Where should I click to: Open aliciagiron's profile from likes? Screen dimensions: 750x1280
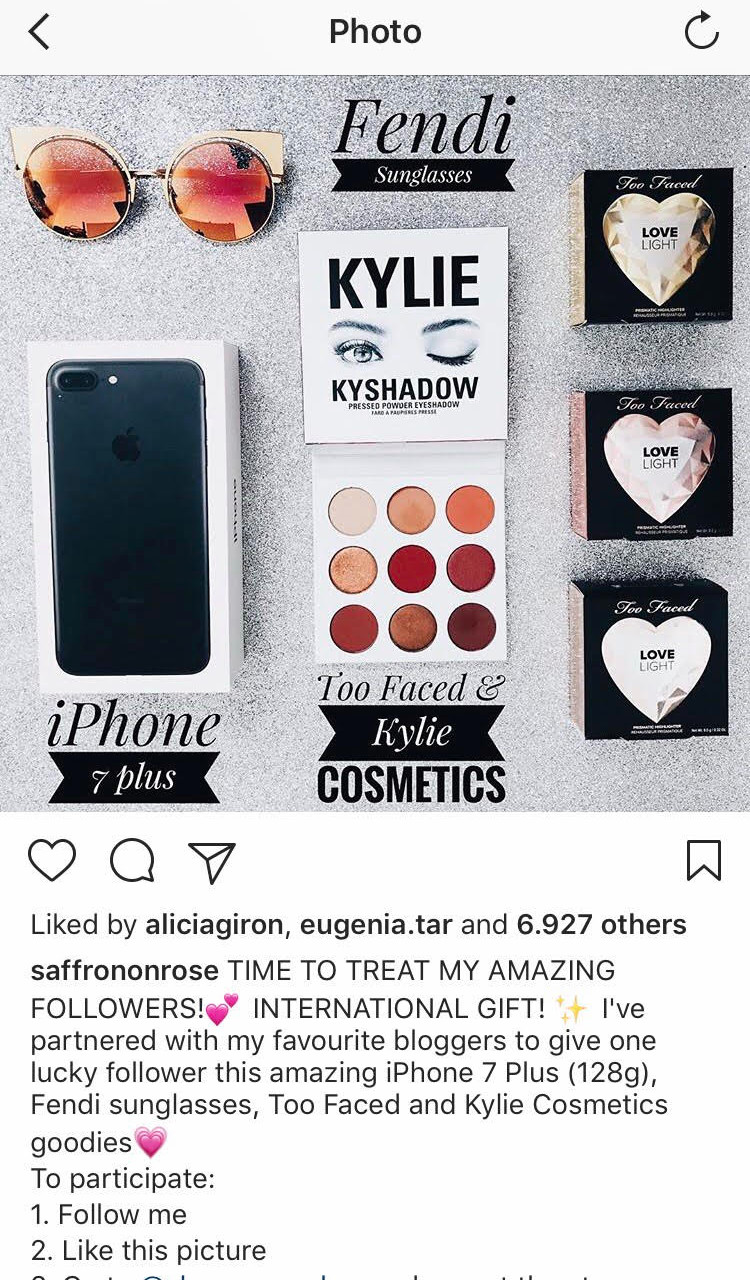coord(216,925)
